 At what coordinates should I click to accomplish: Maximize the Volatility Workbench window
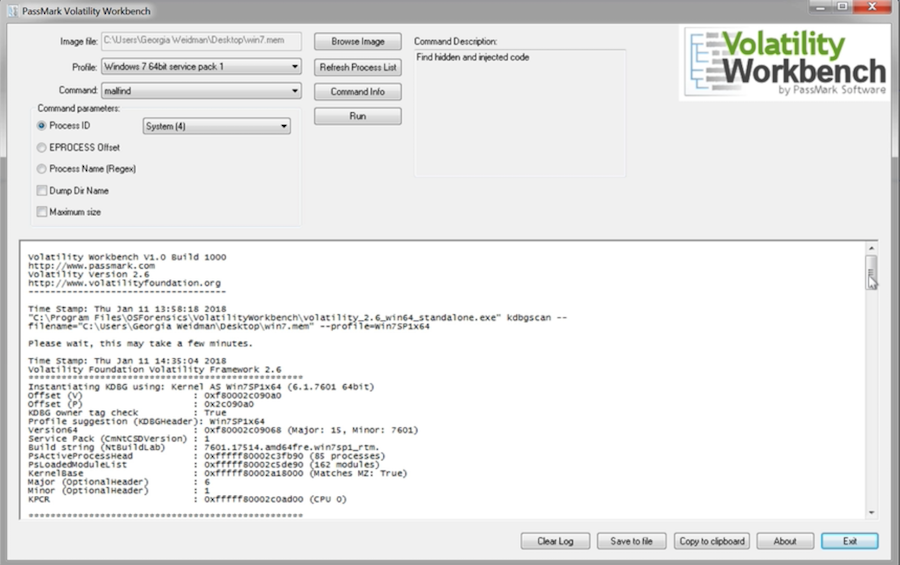(x=842, y=7)
